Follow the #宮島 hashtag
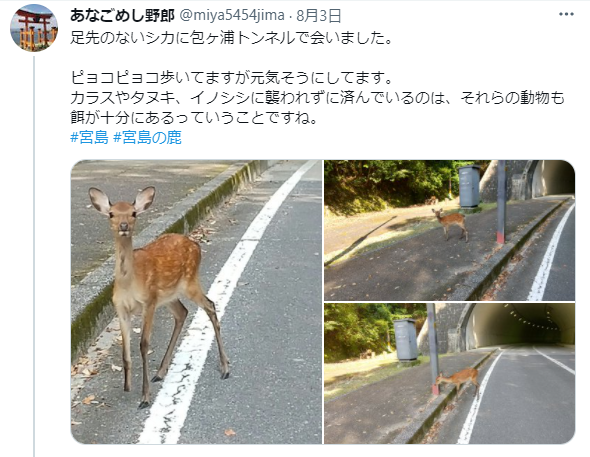The width and height of the screenshot is (590, 457). [89, 138]
